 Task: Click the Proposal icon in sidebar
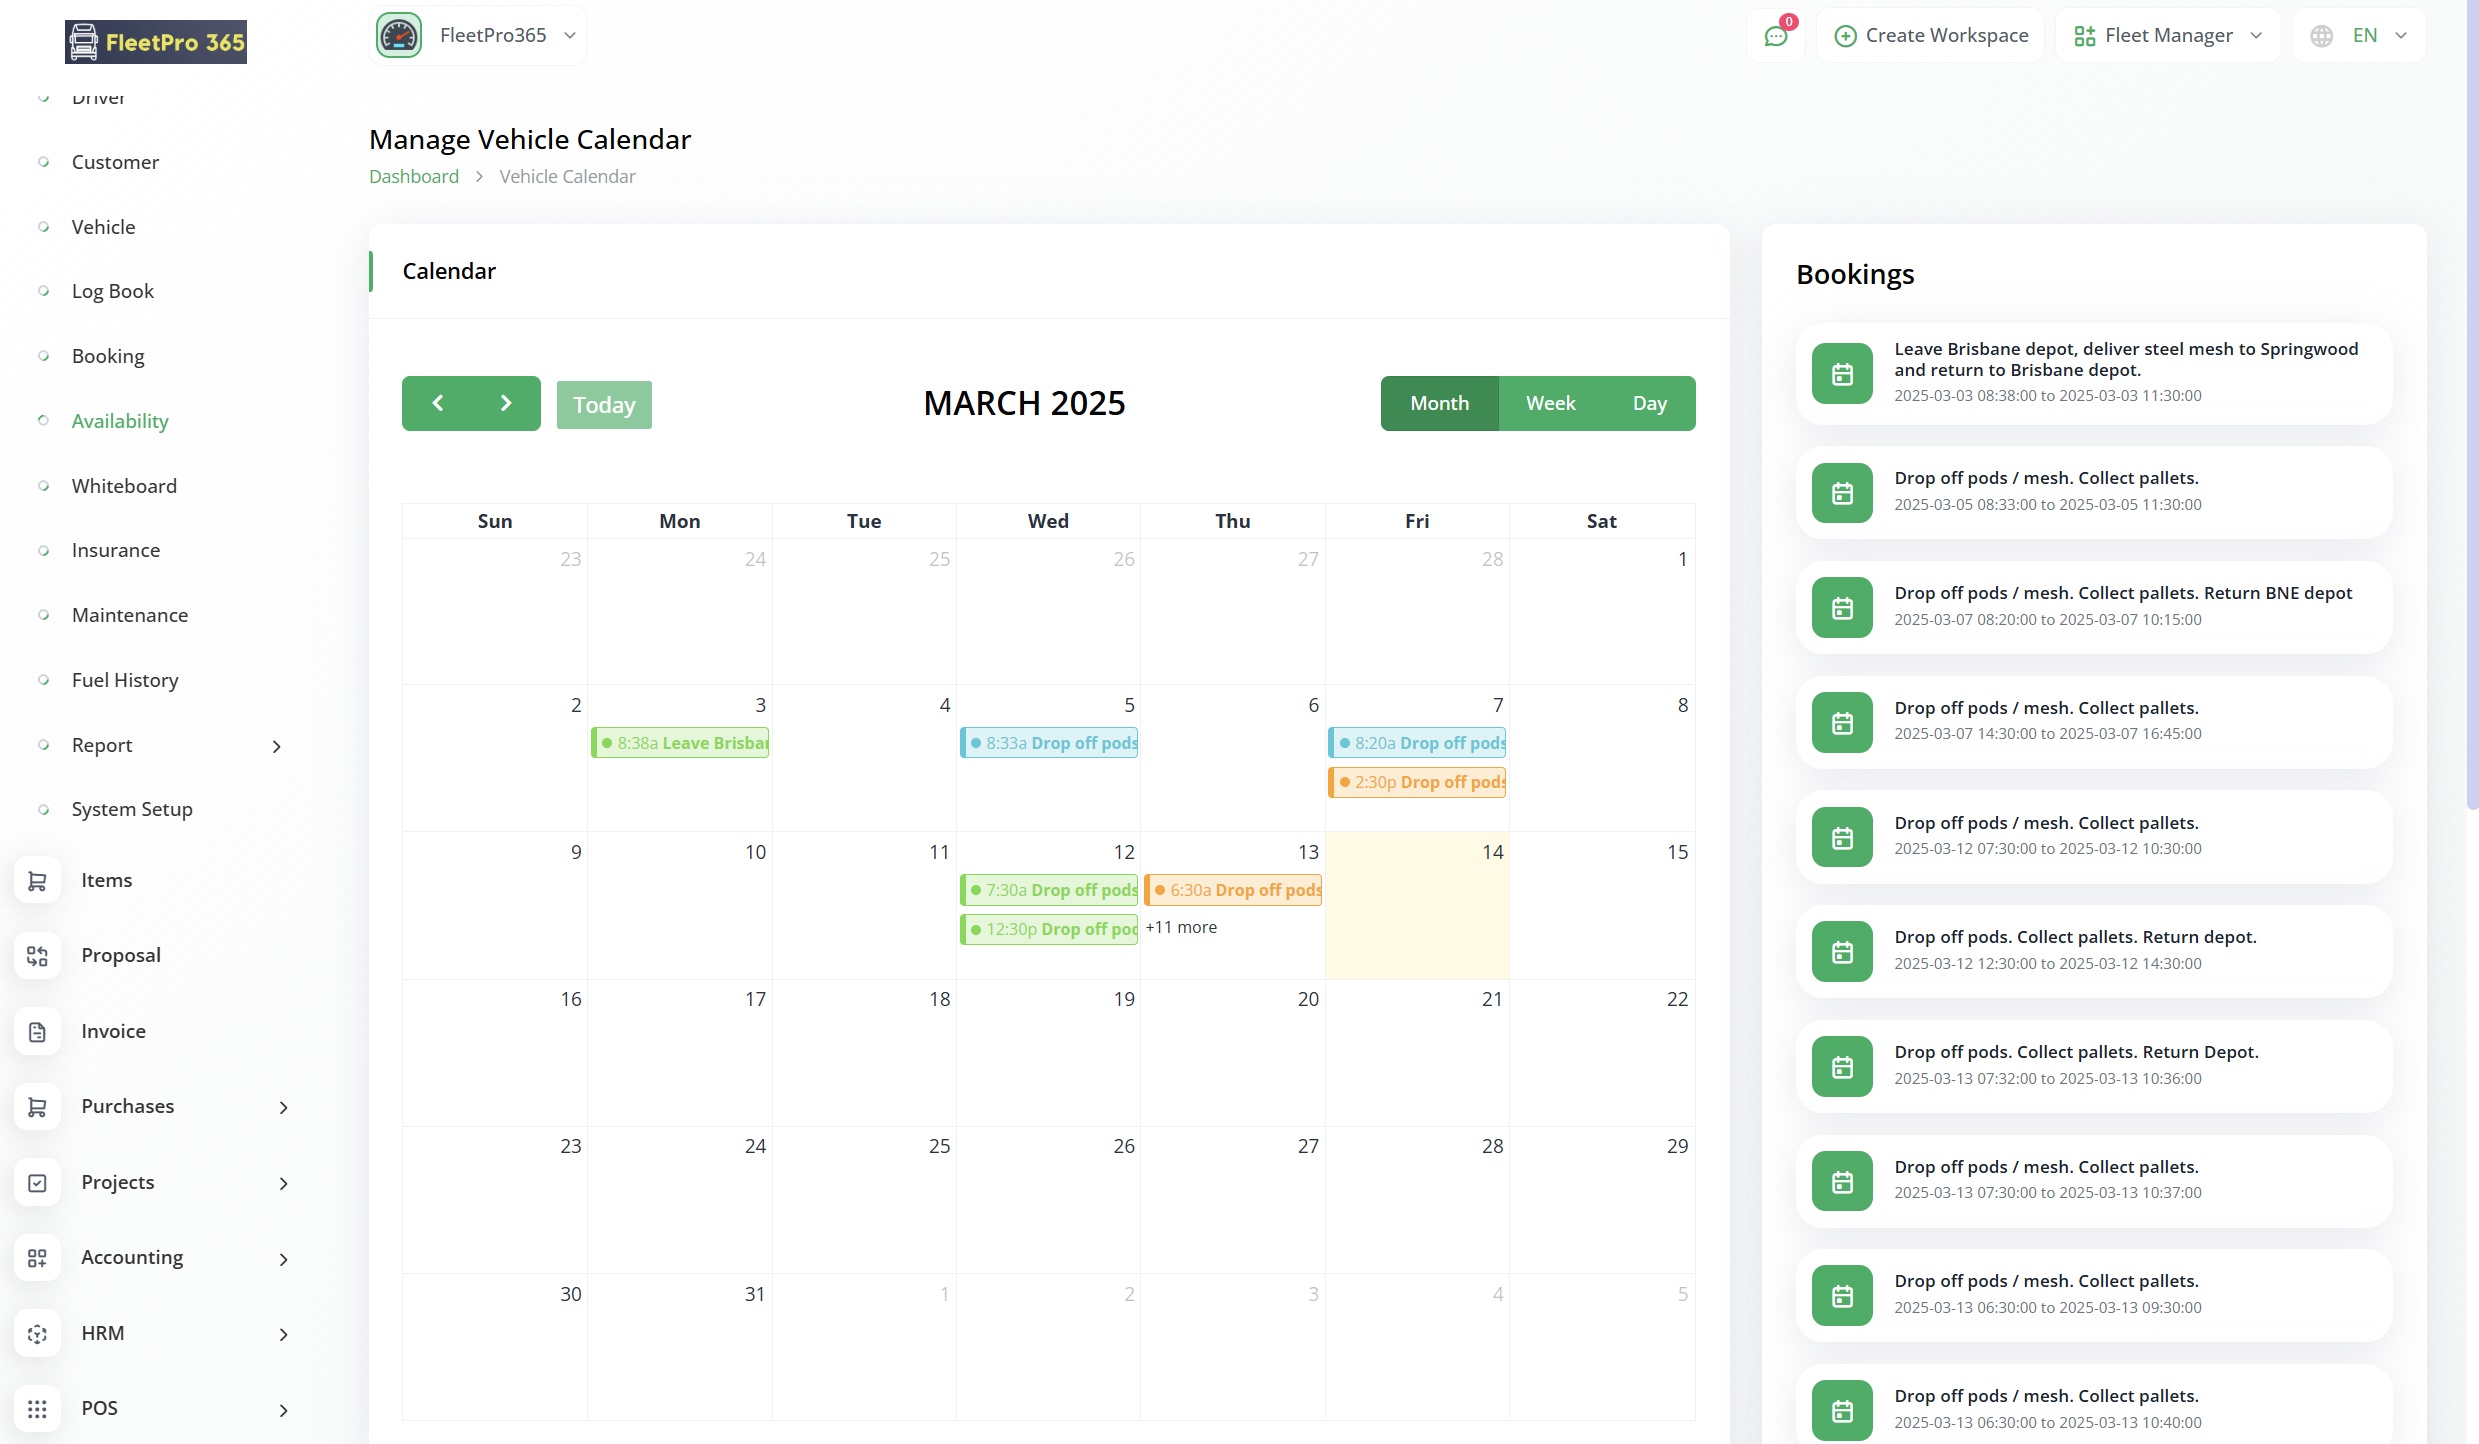click(37, 956)
